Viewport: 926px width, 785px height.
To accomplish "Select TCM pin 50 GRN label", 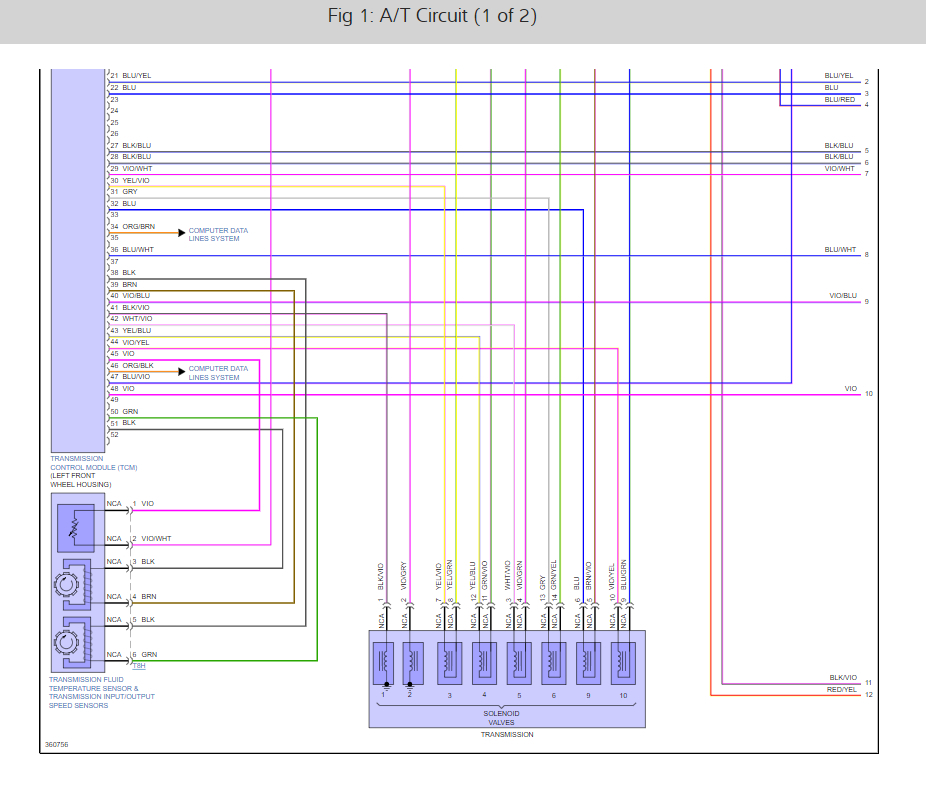I will 125,411.
